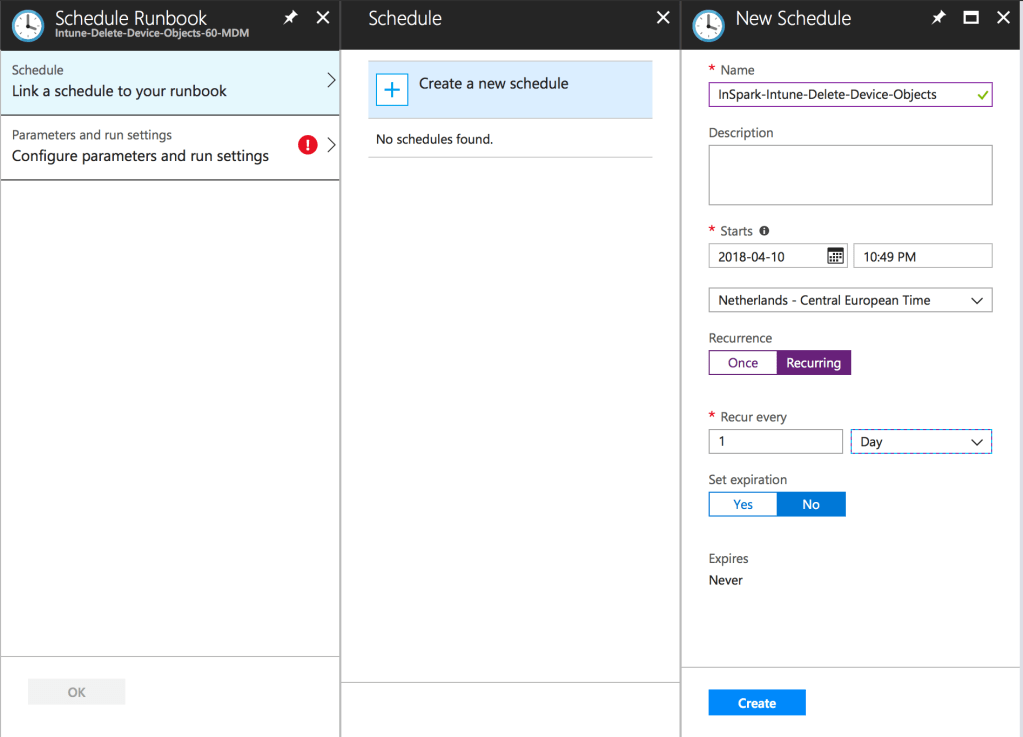Screen dimensions: 1023x737
Task: Click the start time field
Action: pos(922,256)
